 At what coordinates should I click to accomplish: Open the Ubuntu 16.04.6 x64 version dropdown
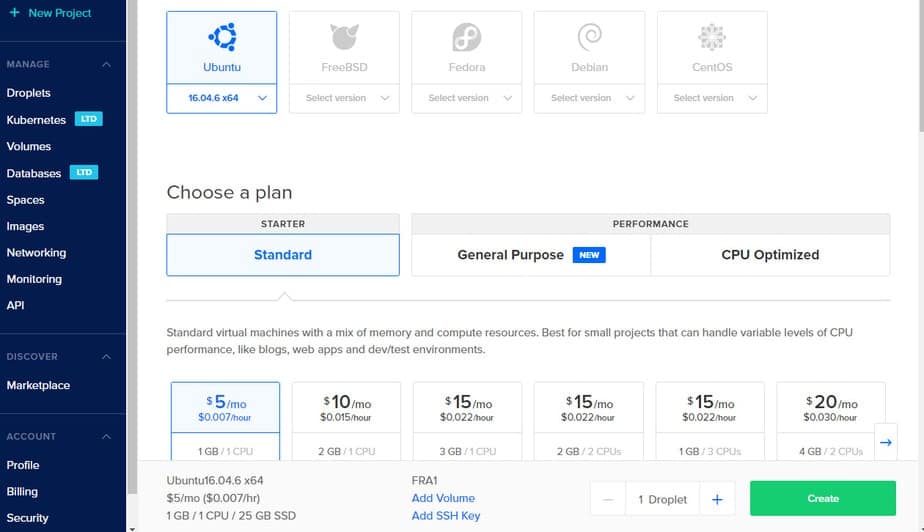[x=222, y=98]
